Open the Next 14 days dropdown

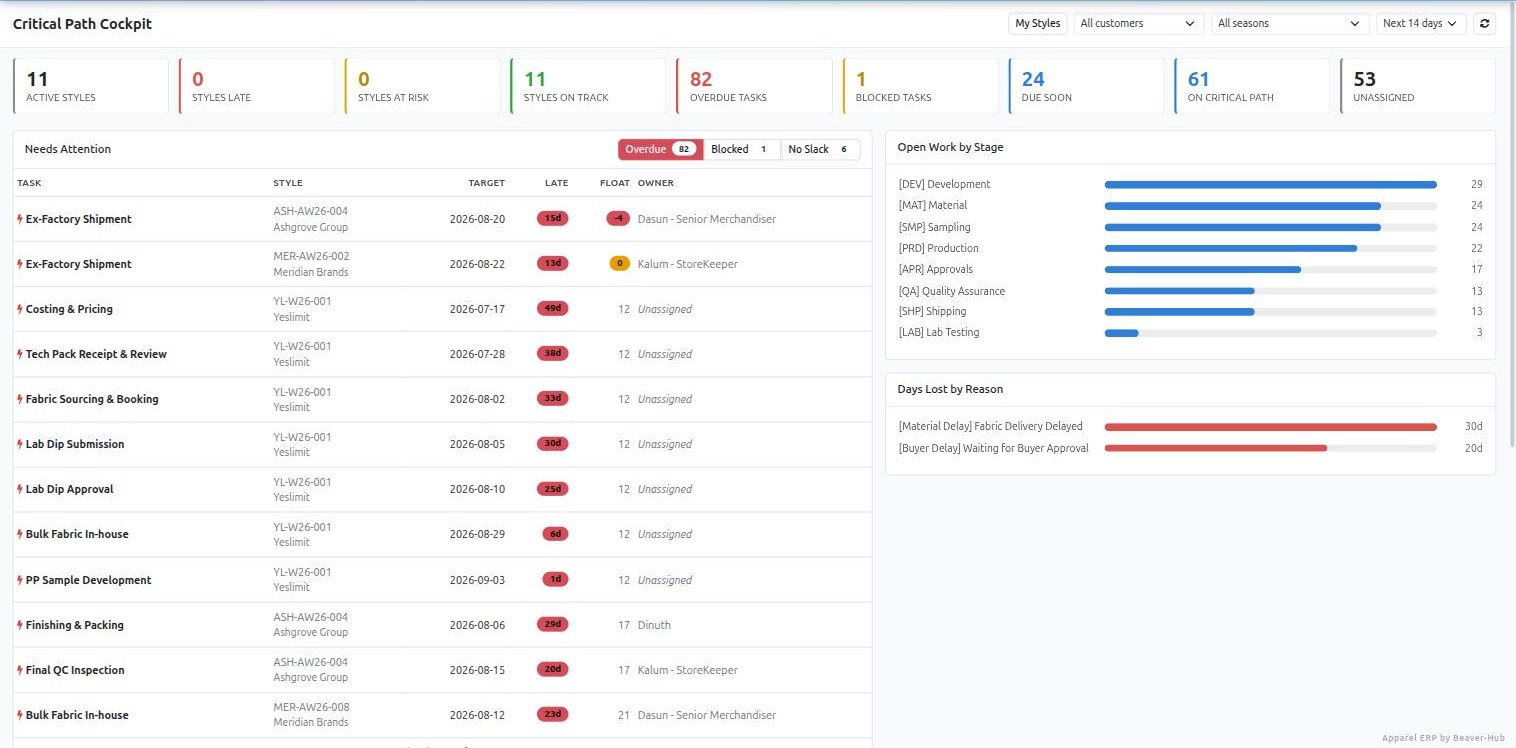[x=1421, y=23]
